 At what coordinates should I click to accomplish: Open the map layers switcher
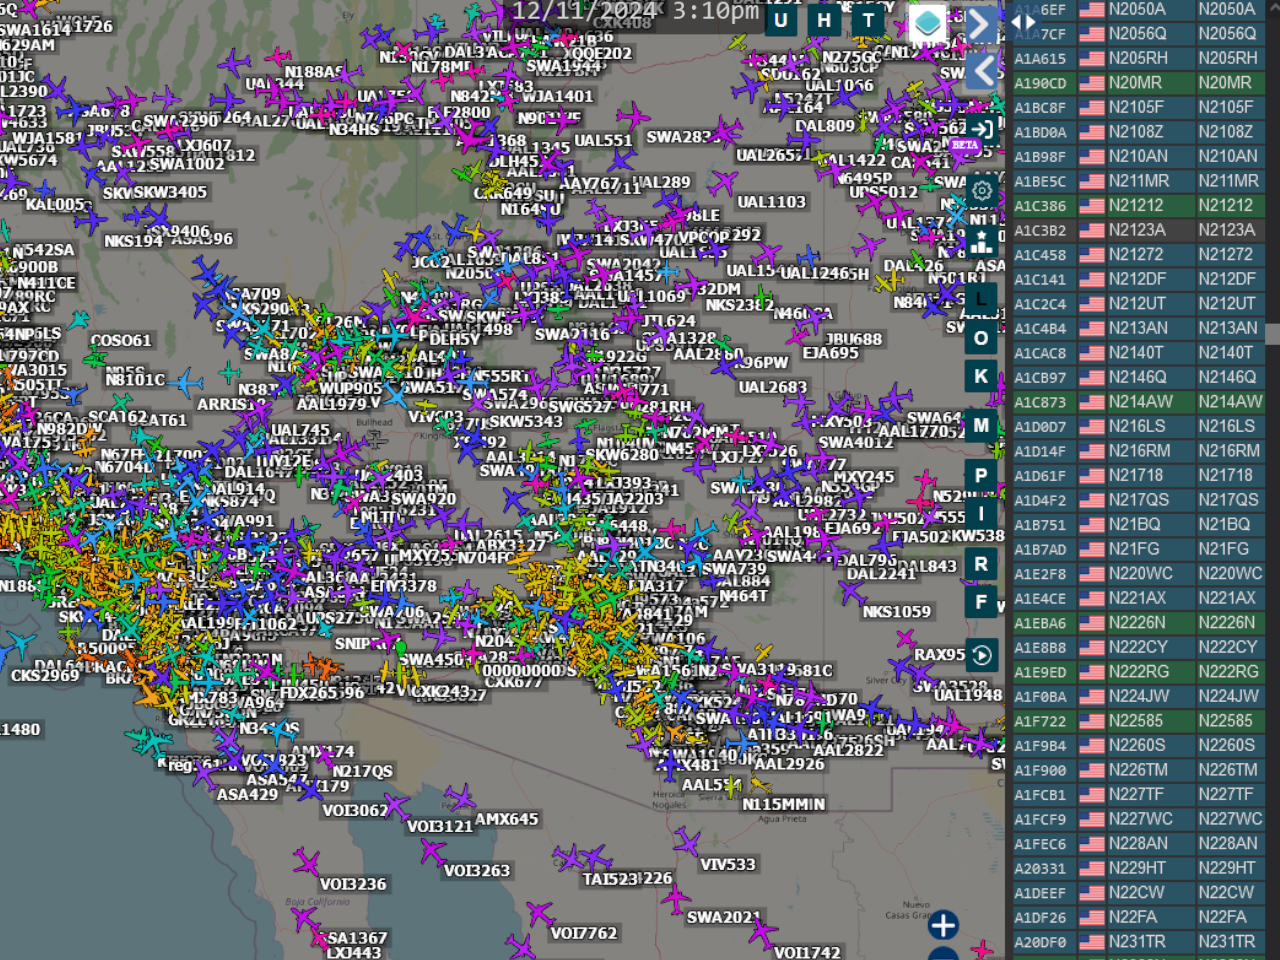pos(927,22)
